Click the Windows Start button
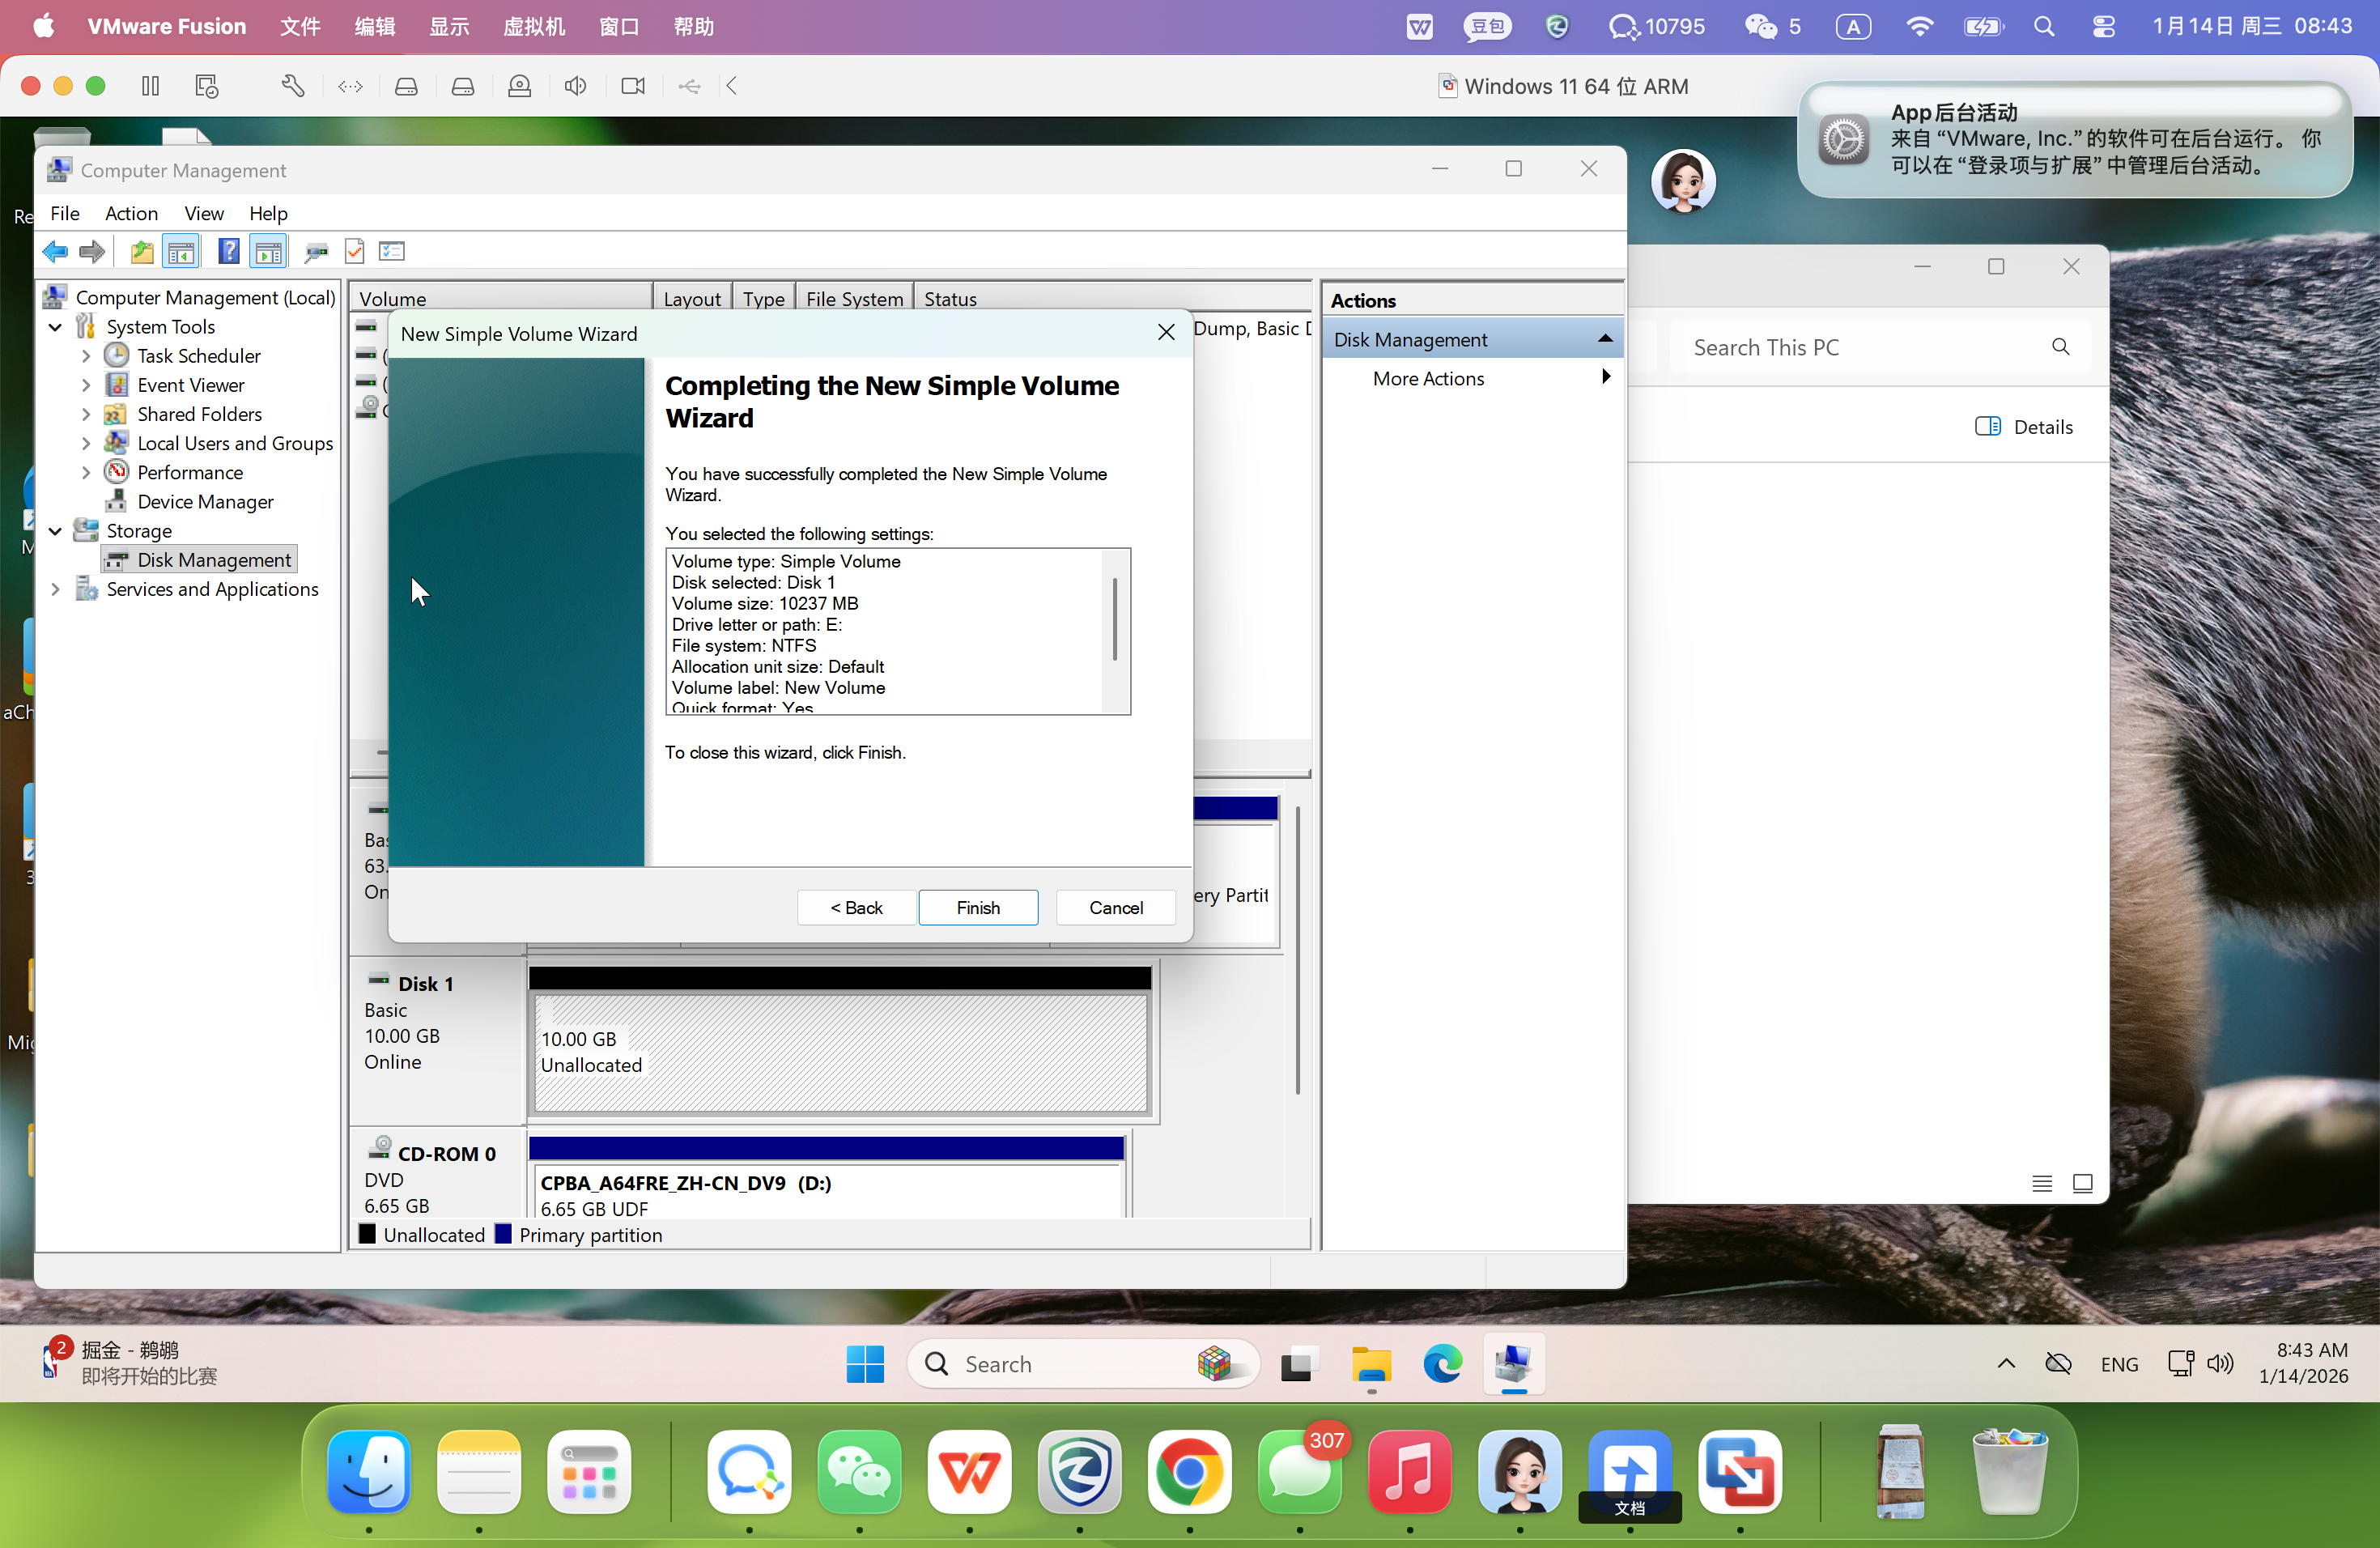 865,1364
